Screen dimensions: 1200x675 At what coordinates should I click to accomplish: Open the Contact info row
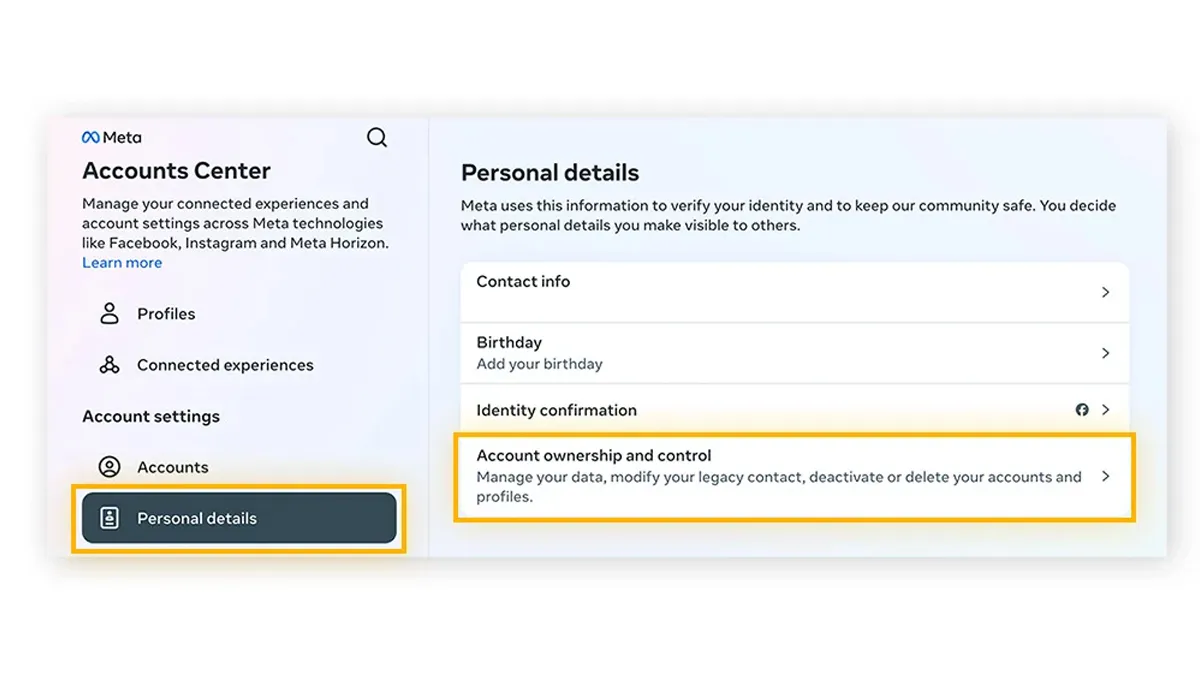(795, 292)
